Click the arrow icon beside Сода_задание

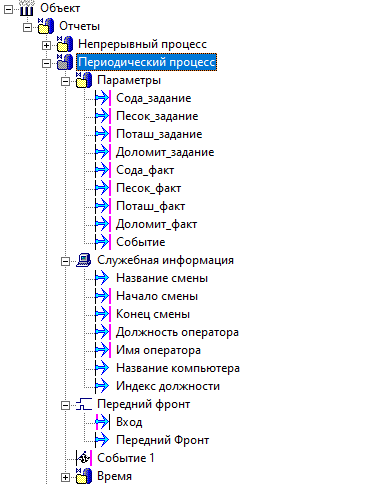click(x=103, y=98)
